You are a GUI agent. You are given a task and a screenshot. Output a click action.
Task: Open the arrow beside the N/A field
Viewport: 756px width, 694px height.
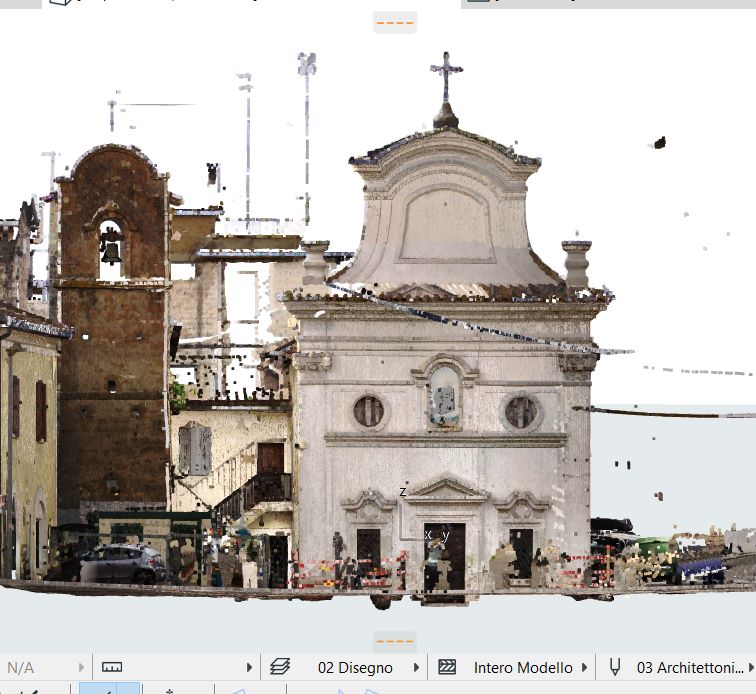coord(81,667)
